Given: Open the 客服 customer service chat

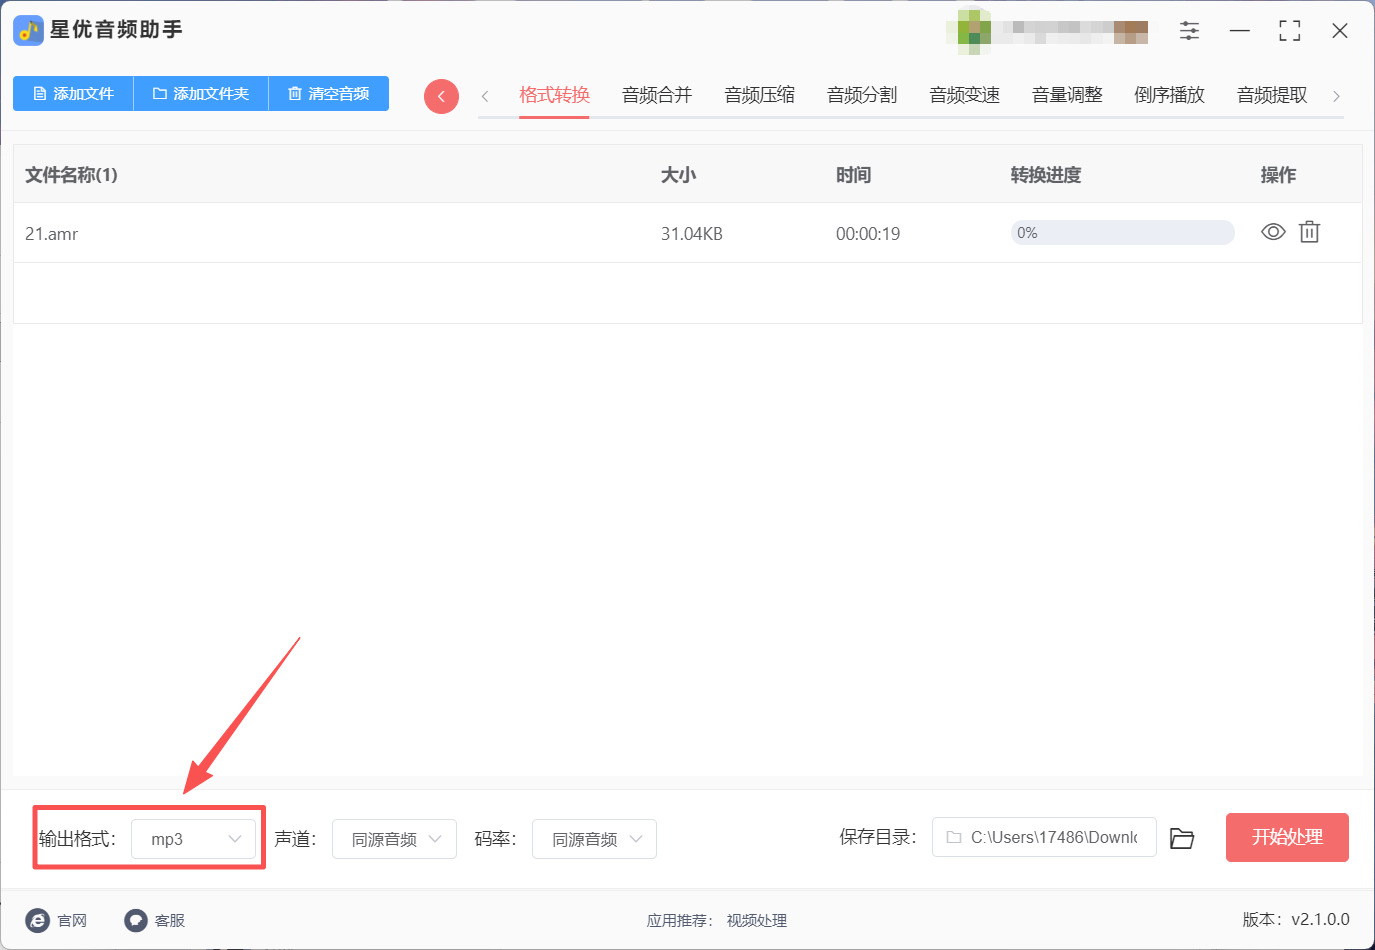Looking at the screenshot, I should pyautogui.click(x=155, y=920).
